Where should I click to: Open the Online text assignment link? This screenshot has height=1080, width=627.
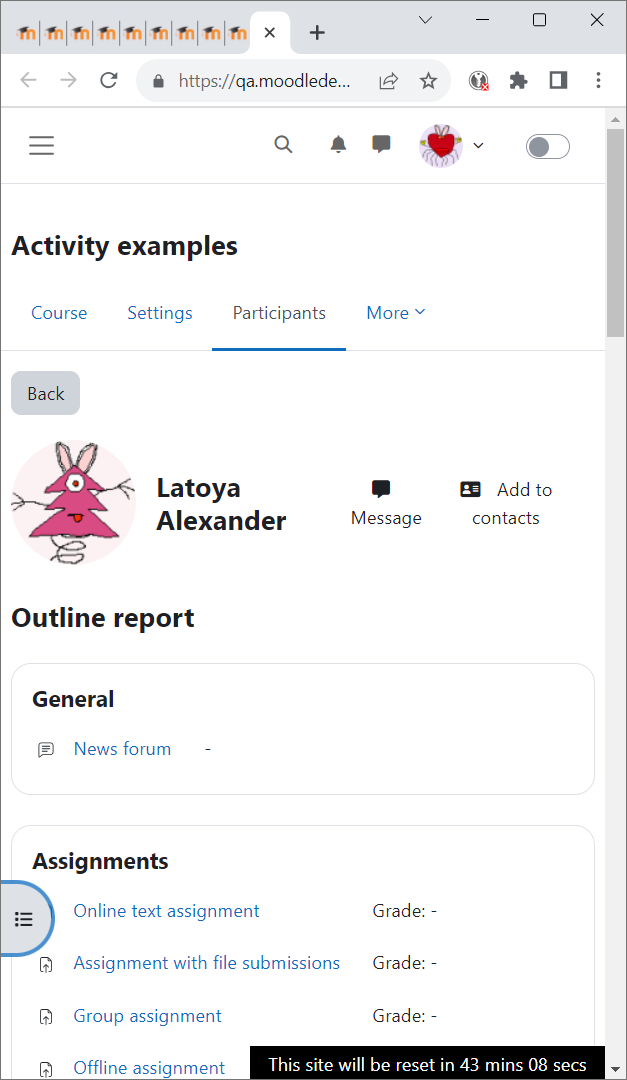coord(166,911)
